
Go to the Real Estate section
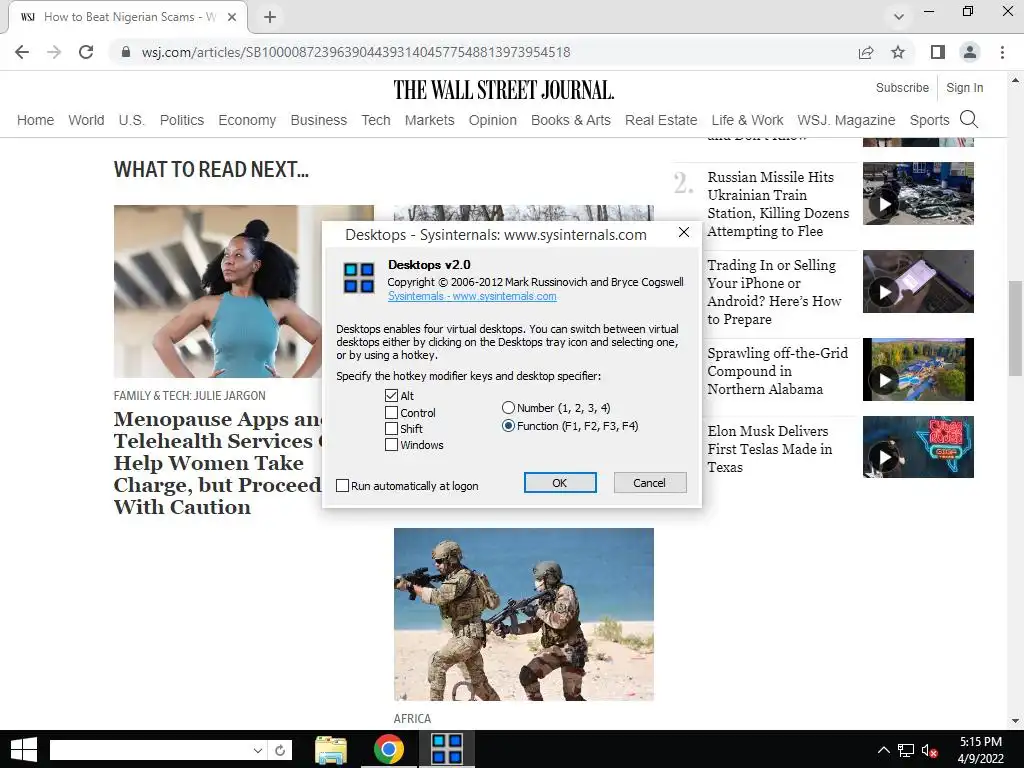661,120
